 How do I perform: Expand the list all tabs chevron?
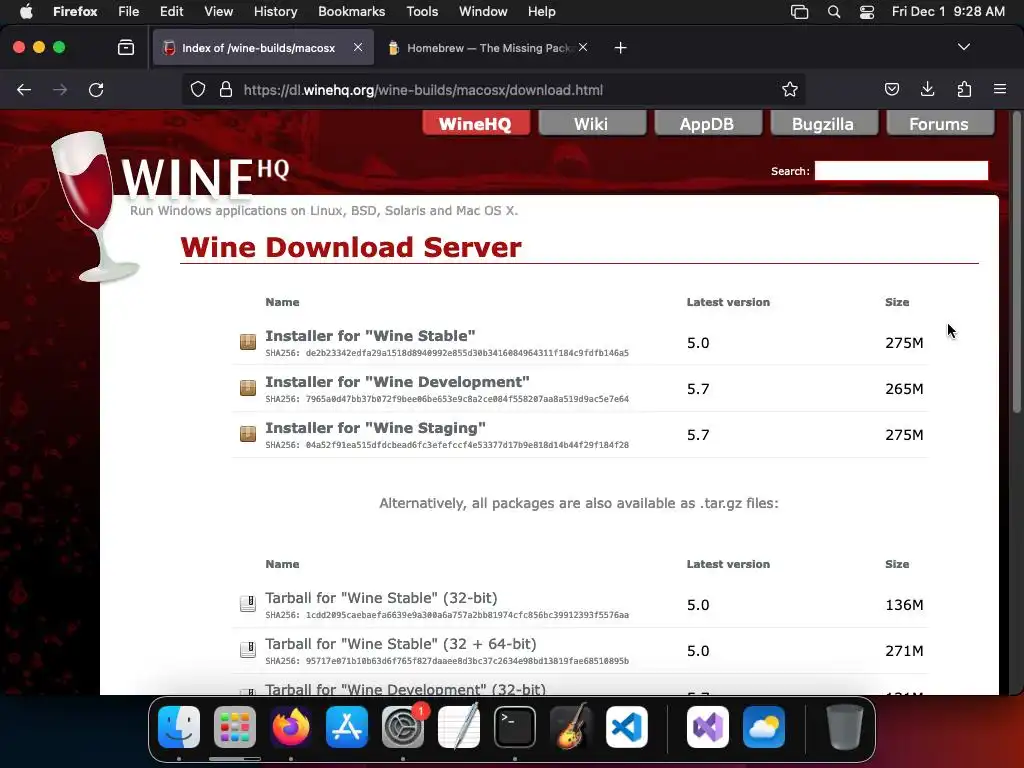coord(963,47)
